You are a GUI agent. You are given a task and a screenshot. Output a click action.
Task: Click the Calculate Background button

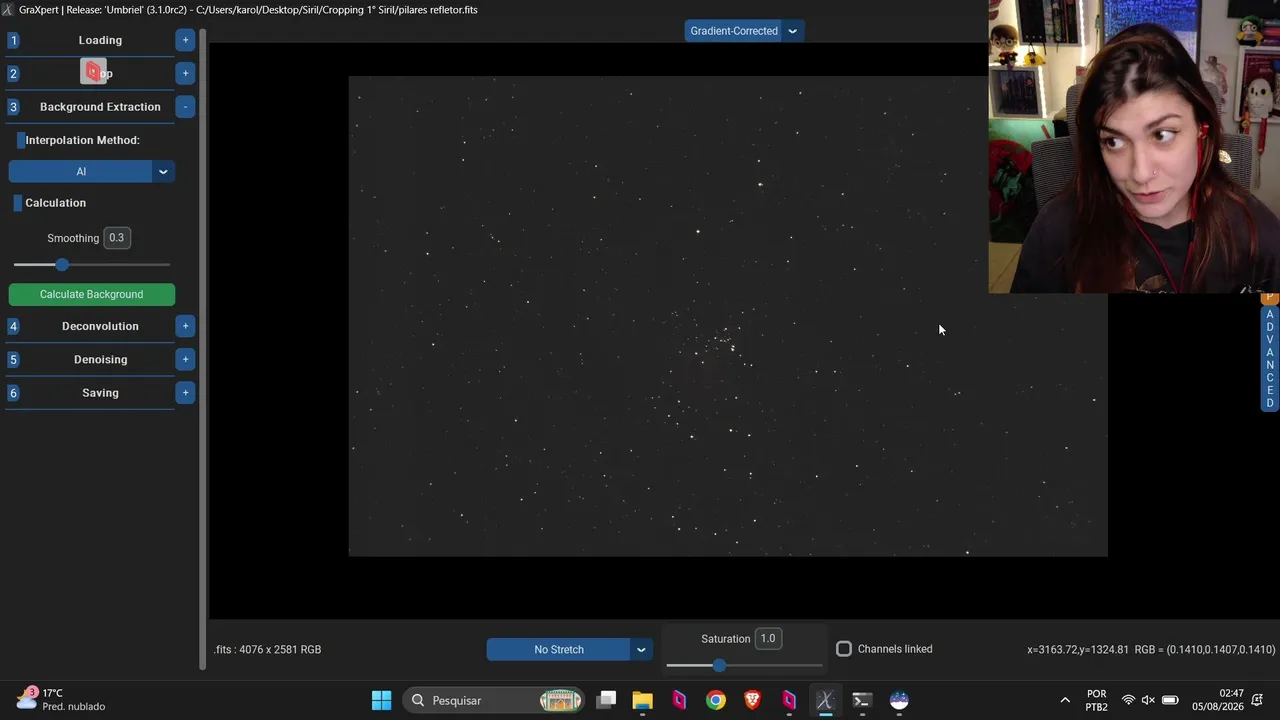click(92, 294)
